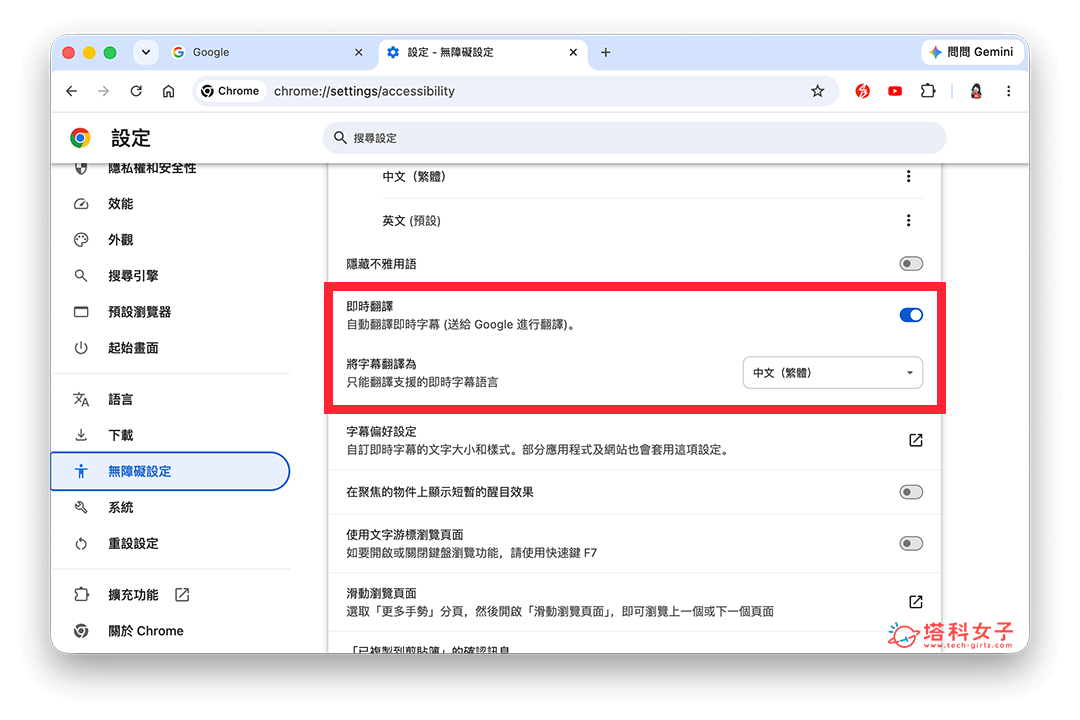The width and height of the screenshot is (1080, 720).
Task: Click the download icon beside 下載
Action: [81, 435]
